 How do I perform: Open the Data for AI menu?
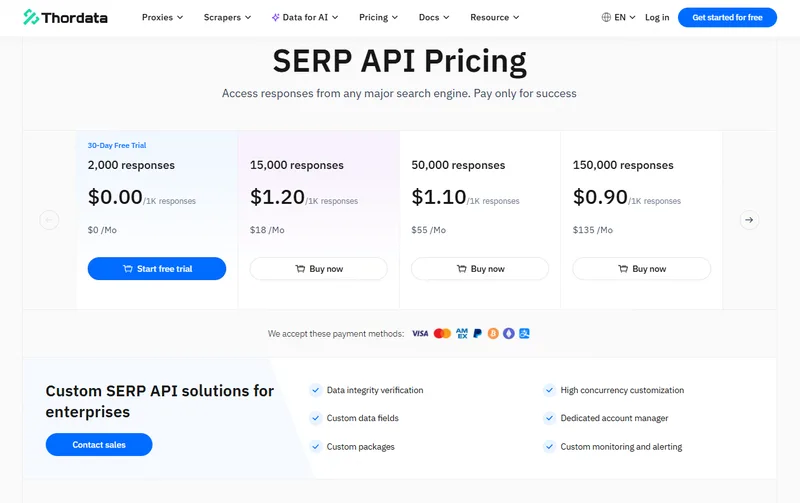pyautogui.click(x=305, y=17)
